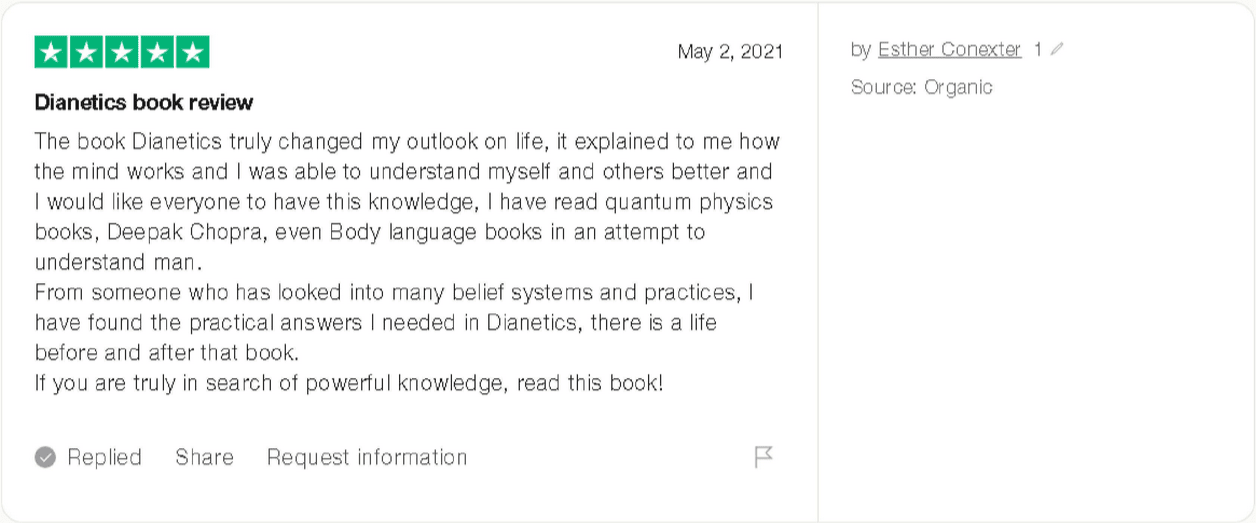Click Request information
Screen dimensions: 1256x523
click(x=367, y=457)
